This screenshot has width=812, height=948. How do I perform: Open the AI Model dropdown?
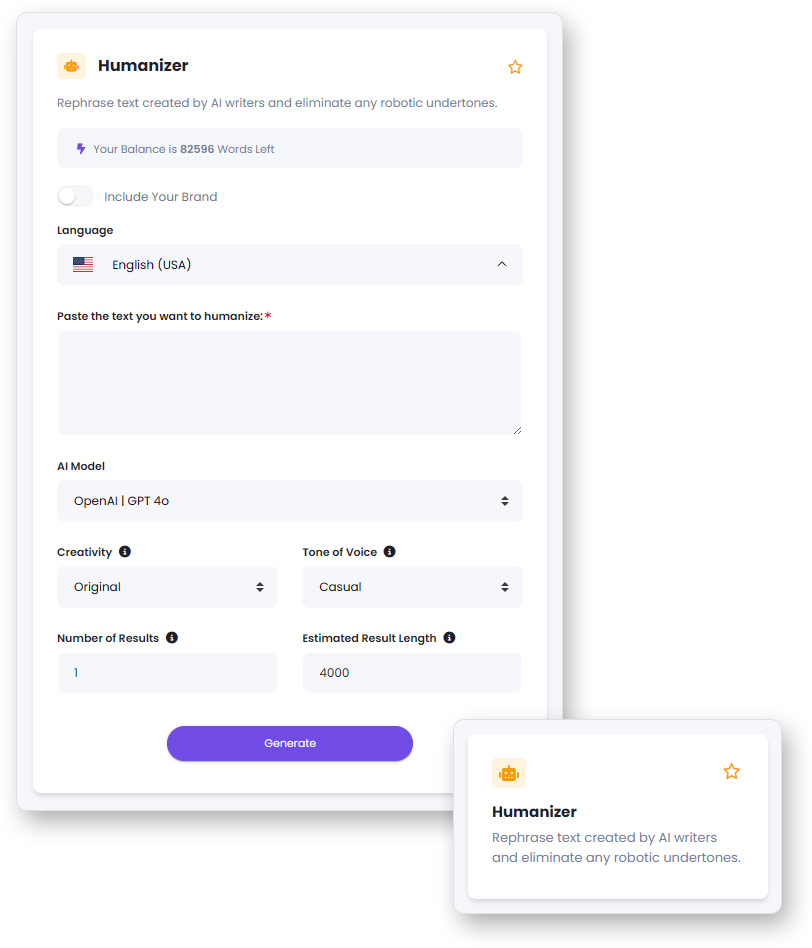(290, 501)
